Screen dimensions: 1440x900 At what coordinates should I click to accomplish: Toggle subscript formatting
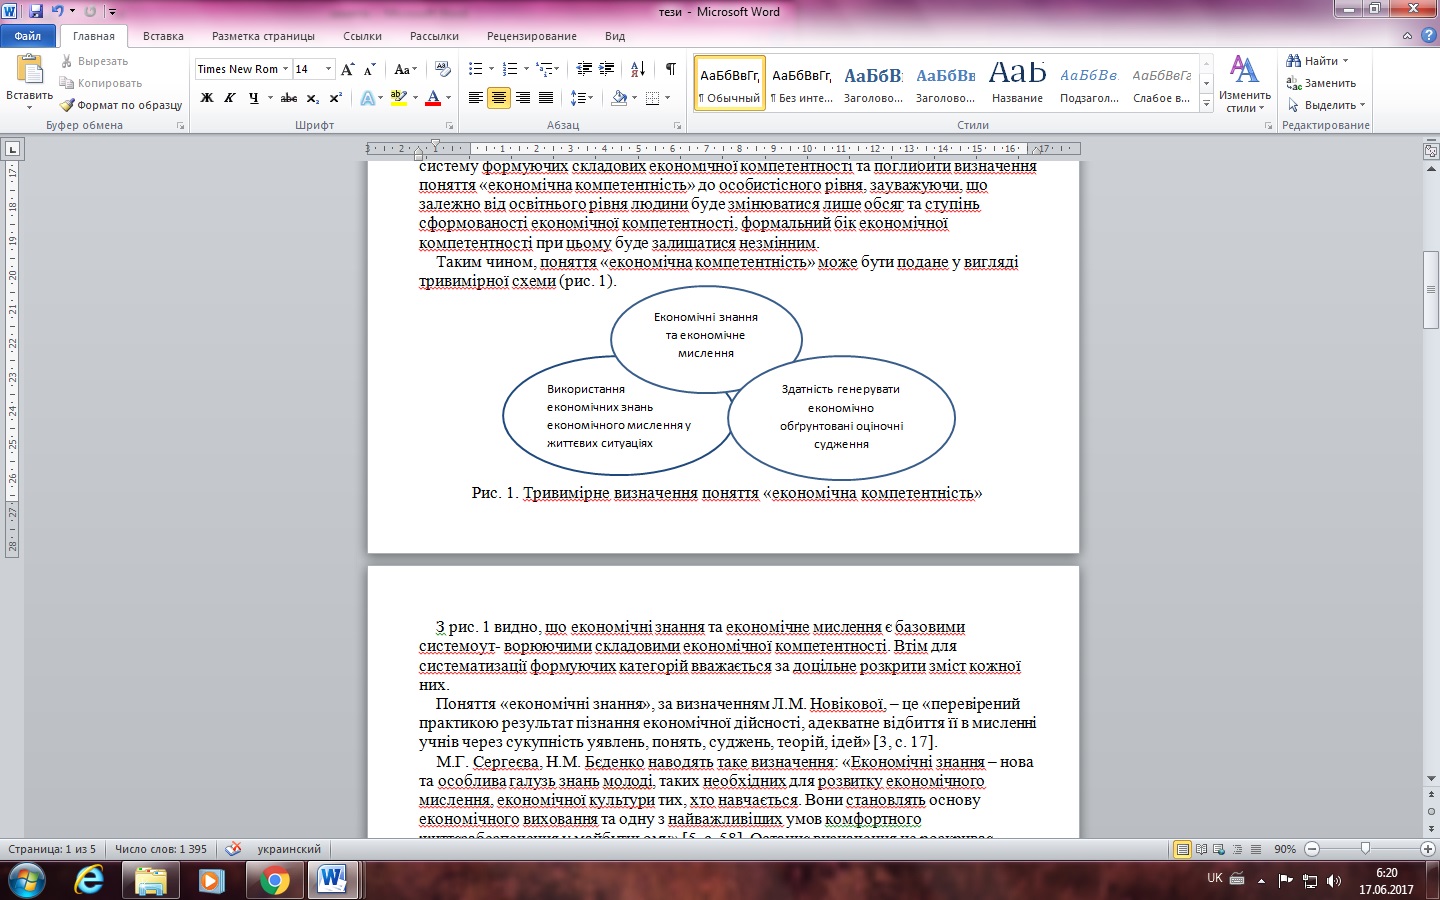click(x=312, y=98)
